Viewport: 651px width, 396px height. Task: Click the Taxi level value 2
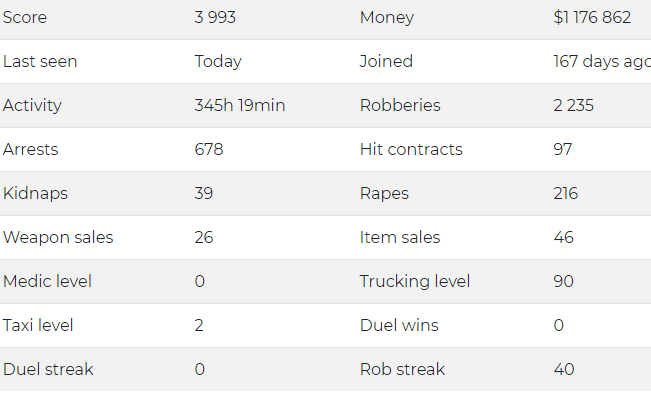pyautogui.click(x=199, y=325)
